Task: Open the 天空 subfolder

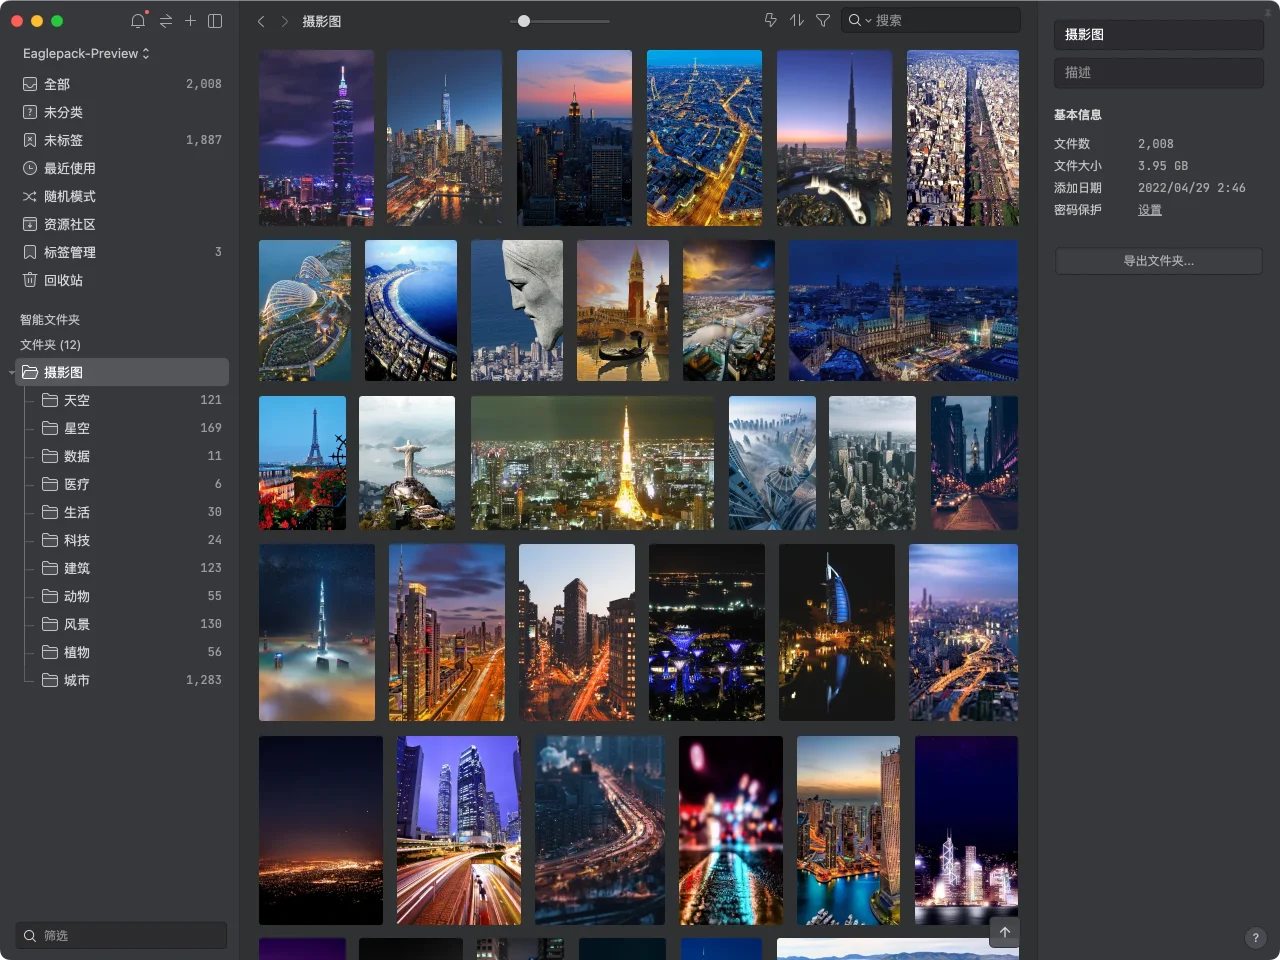Action: point(132,400)
